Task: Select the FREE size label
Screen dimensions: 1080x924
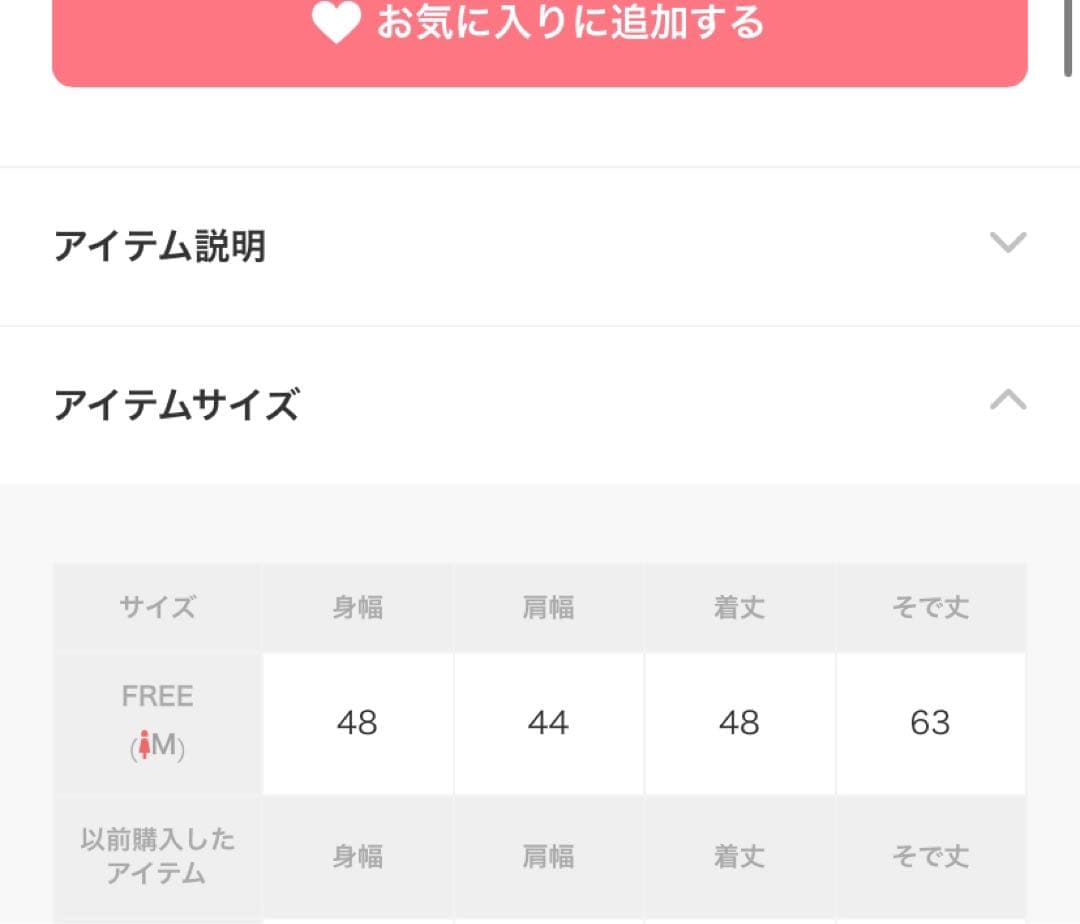Action: (157, 696)
